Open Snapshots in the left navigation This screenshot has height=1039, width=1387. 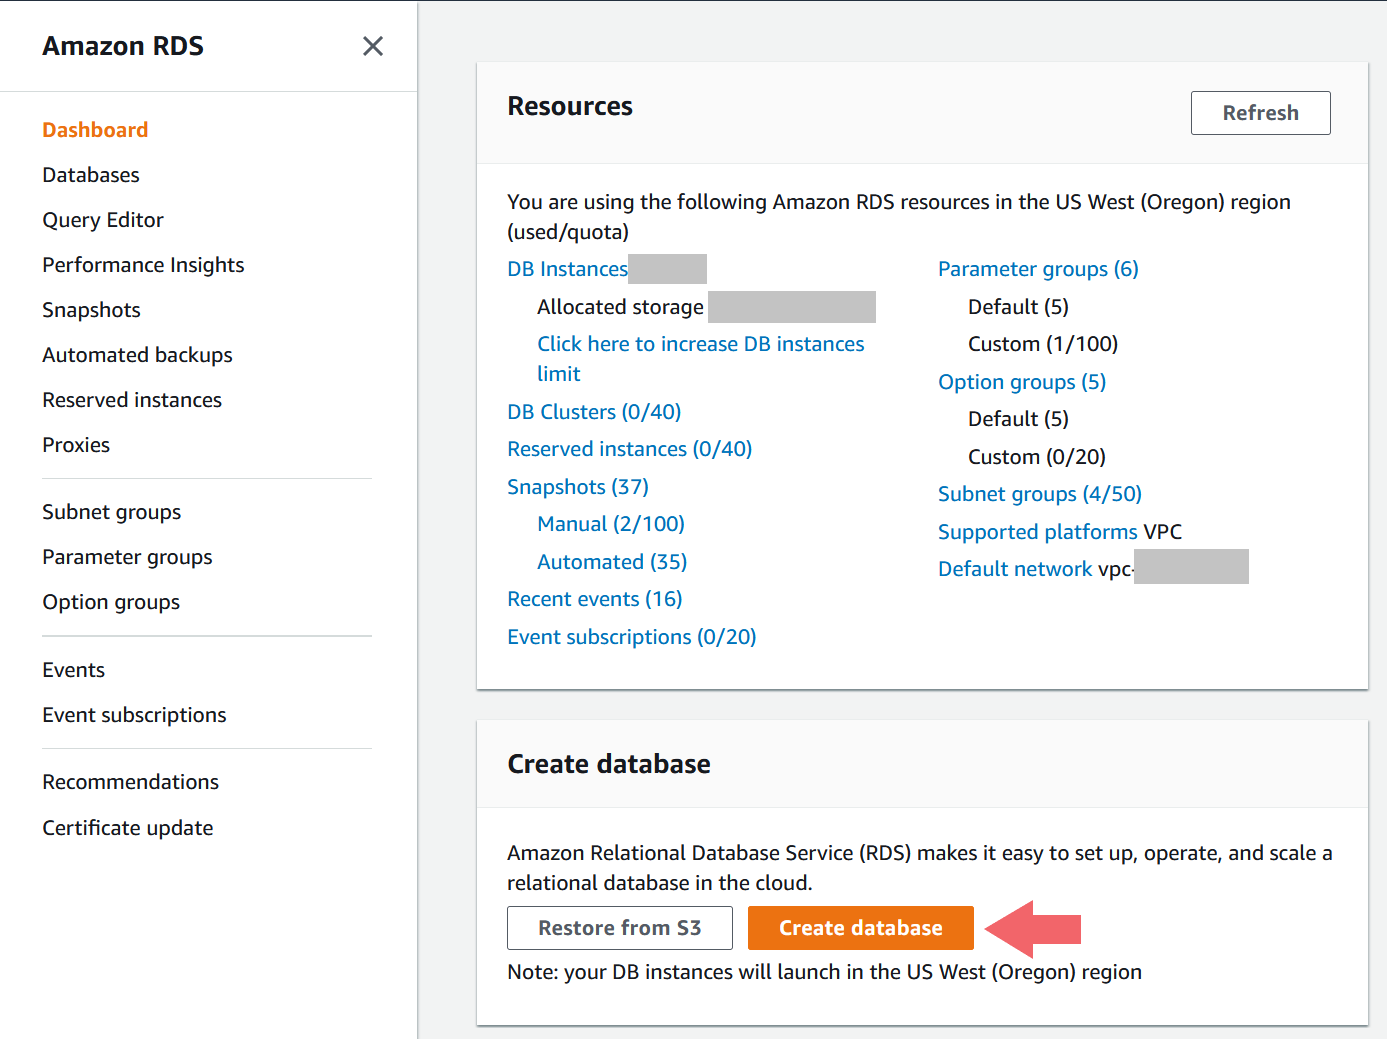click(91, 310)
